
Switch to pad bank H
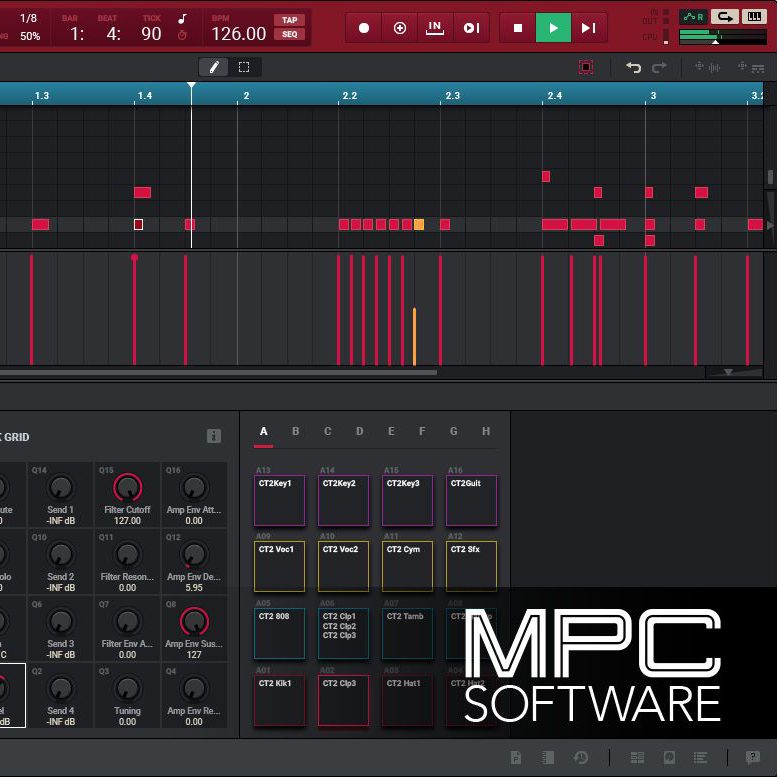pos(486,431)
